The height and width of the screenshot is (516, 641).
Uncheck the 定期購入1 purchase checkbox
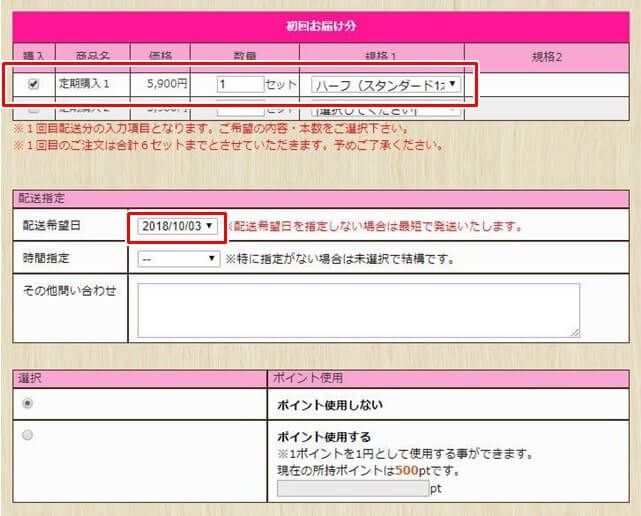tap(34, 84)
